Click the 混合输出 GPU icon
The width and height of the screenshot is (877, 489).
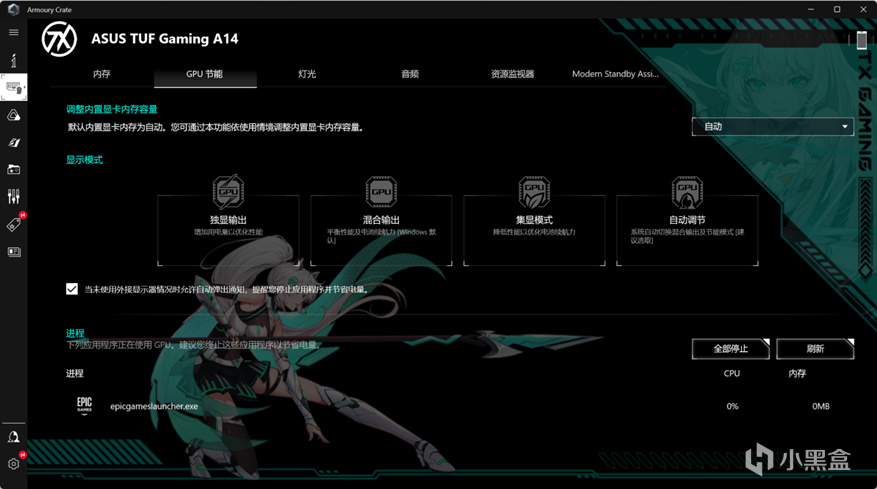click(381, 191)
